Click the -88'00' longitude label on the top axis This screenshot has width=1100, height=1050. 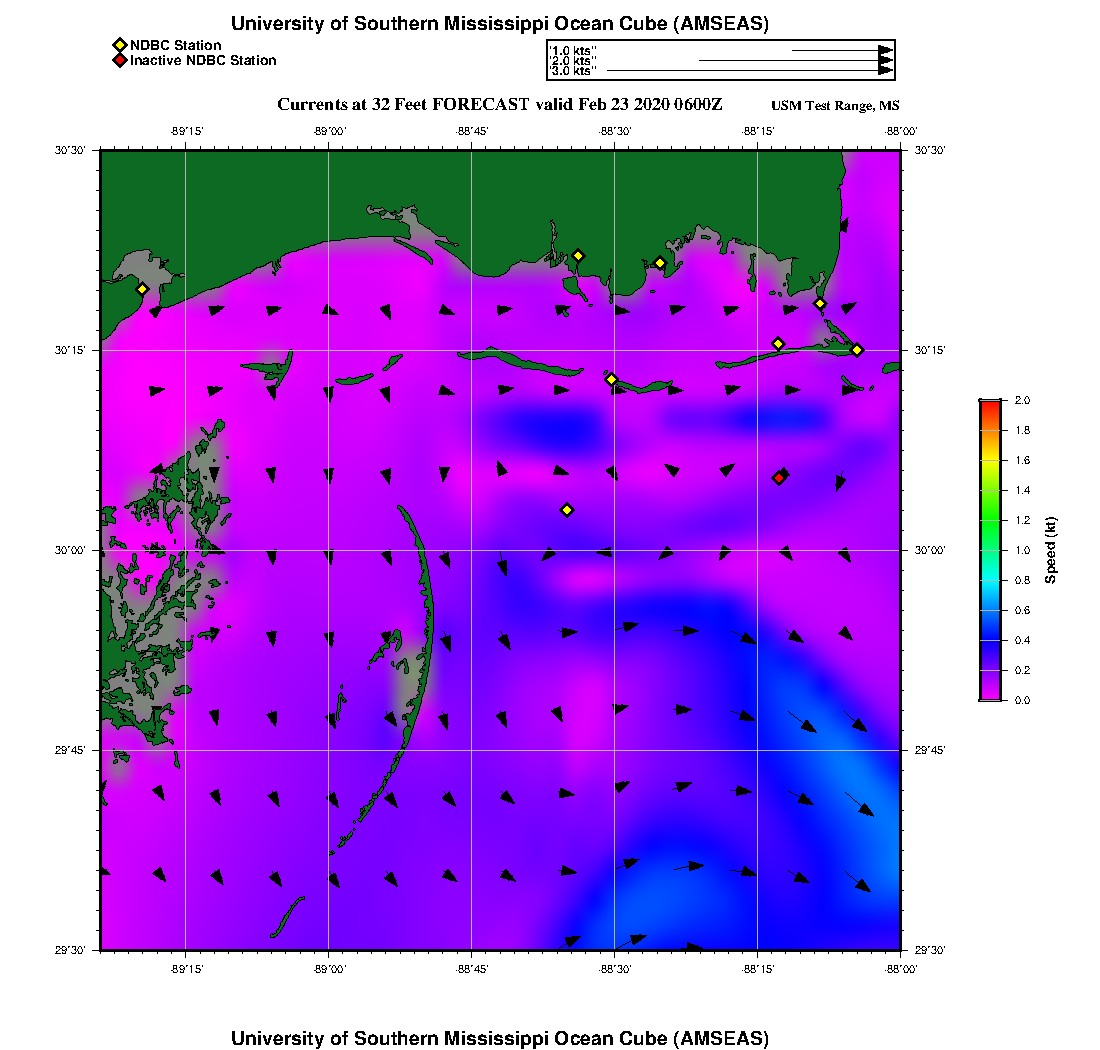click(x=901, y=131)
